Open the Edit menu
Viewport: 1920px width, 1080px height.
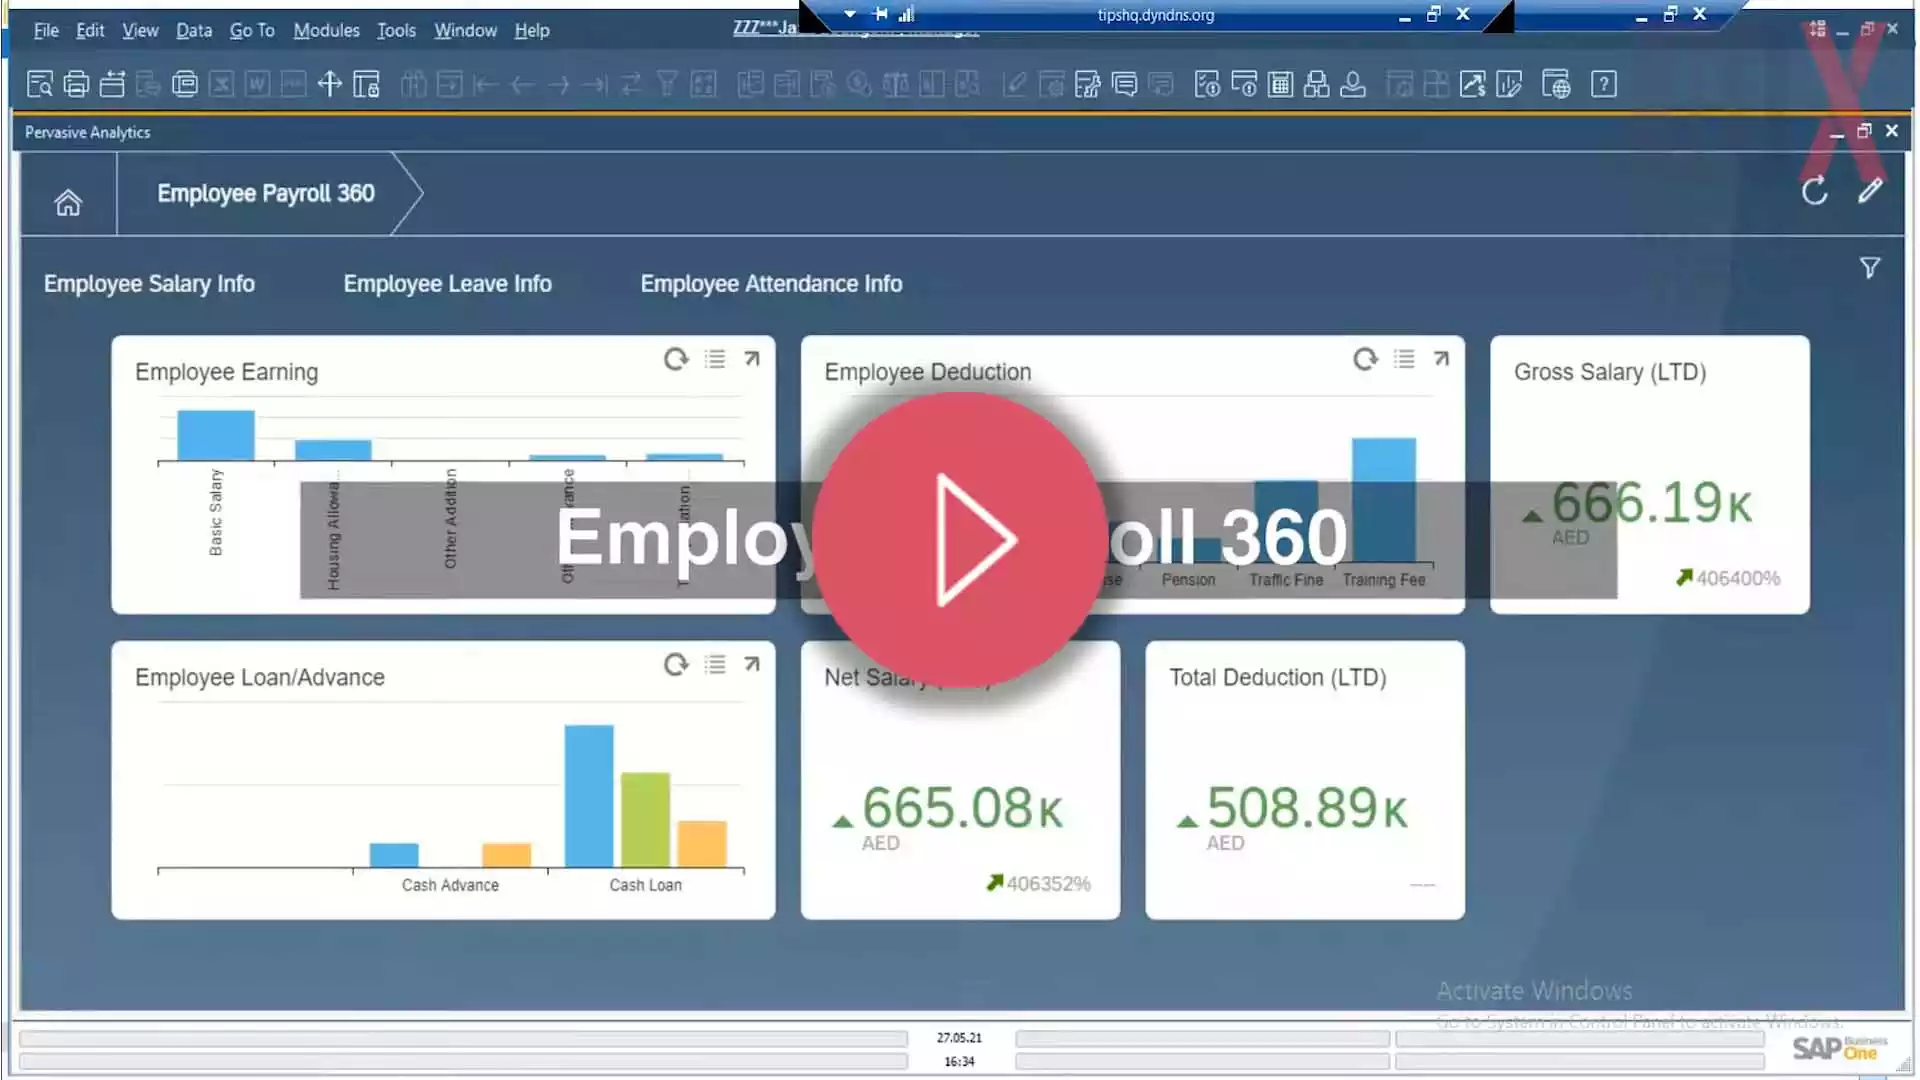90,30
